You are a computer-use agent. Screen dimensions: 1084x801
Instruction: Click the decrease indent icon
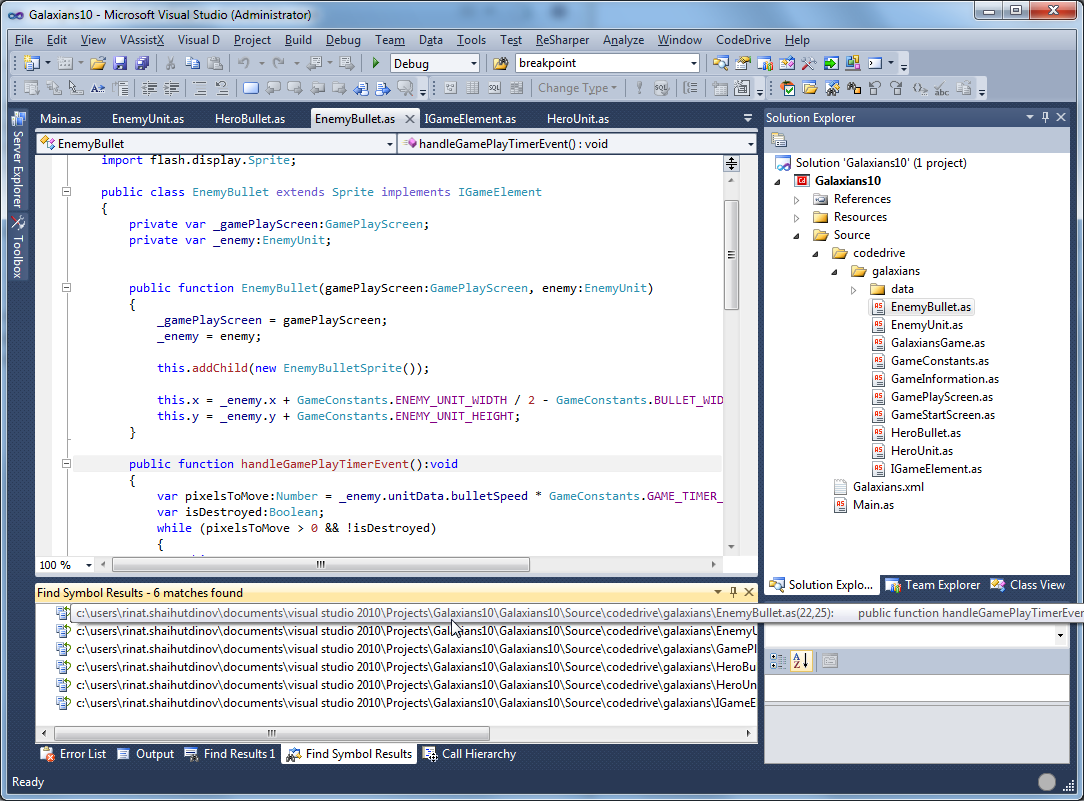(149, 88)
